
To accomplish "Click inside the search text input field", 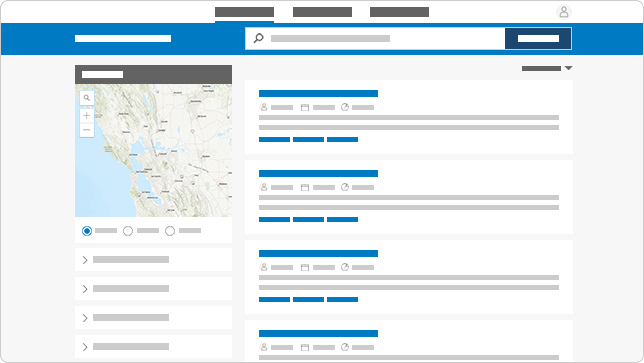I will coord(375,38).
